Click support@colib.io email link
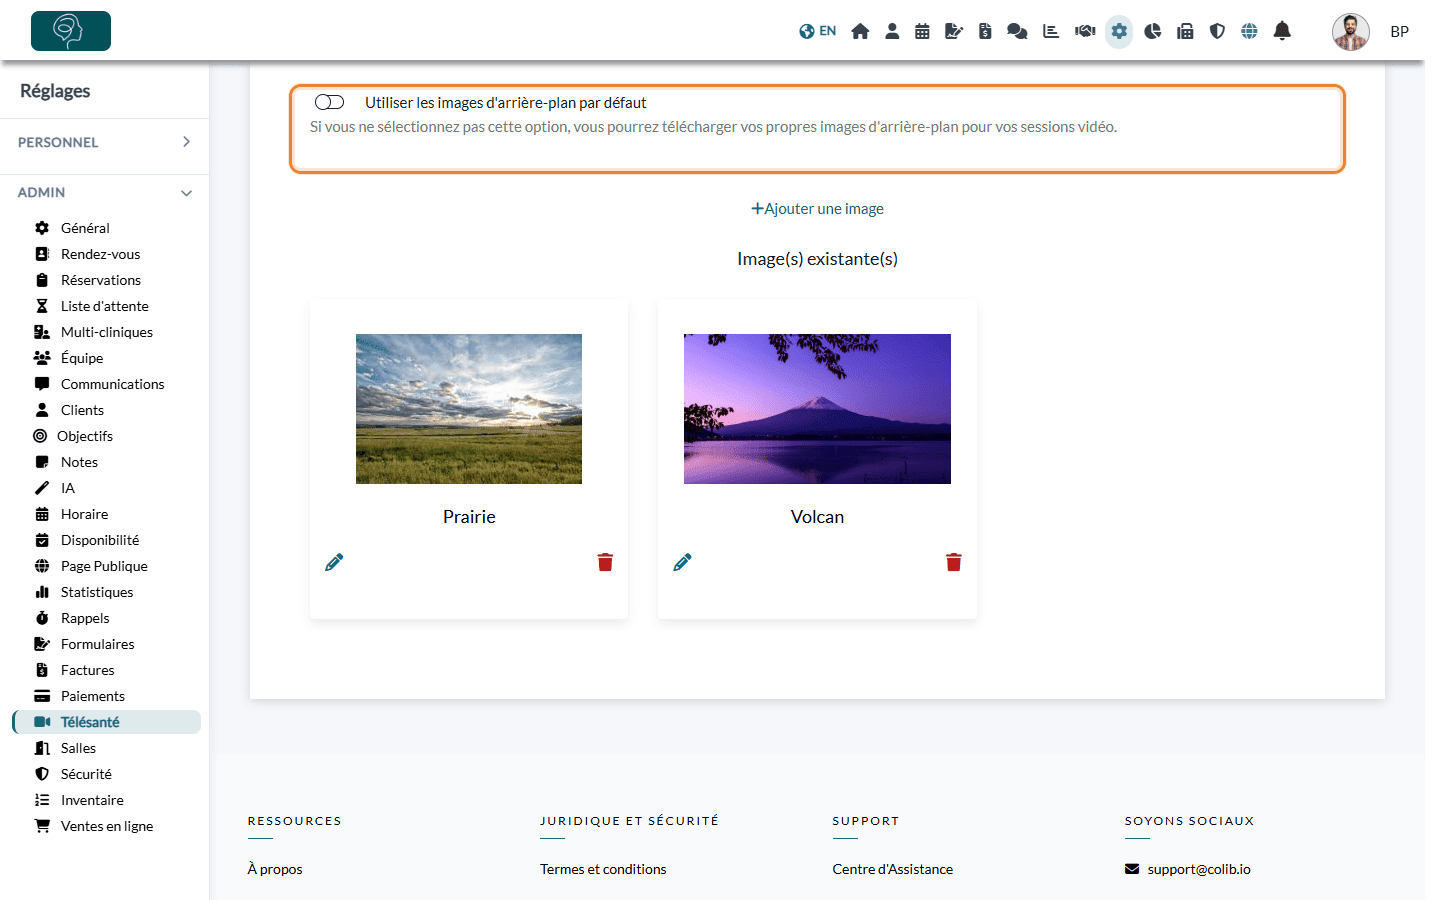1440x900 pixels. pyautogui.click(x=1199, y=869)
